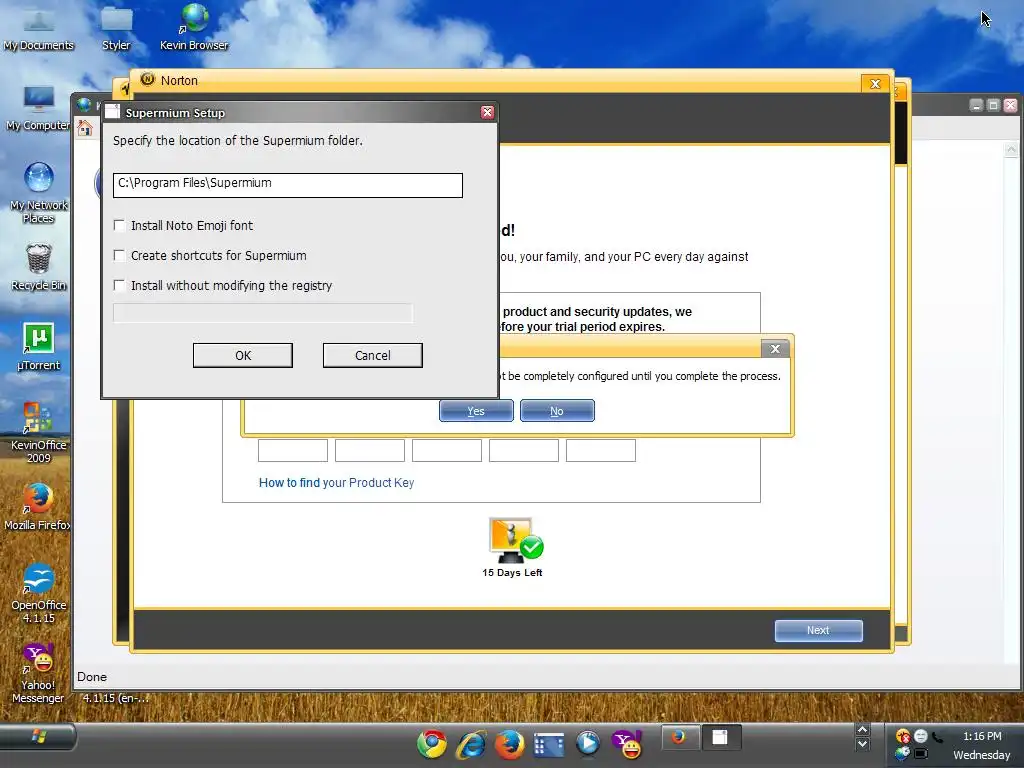Open the My Documents desktop icon
Image resolution: width=1024 pixels, height=768 pixels.
click(x=39, y=27)
